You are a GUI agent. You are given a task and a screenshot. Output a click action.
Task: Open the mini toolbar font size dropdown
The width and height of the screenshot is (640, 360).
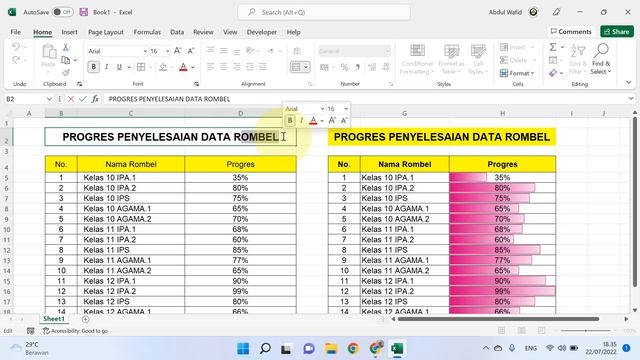[x=346, y=109]
